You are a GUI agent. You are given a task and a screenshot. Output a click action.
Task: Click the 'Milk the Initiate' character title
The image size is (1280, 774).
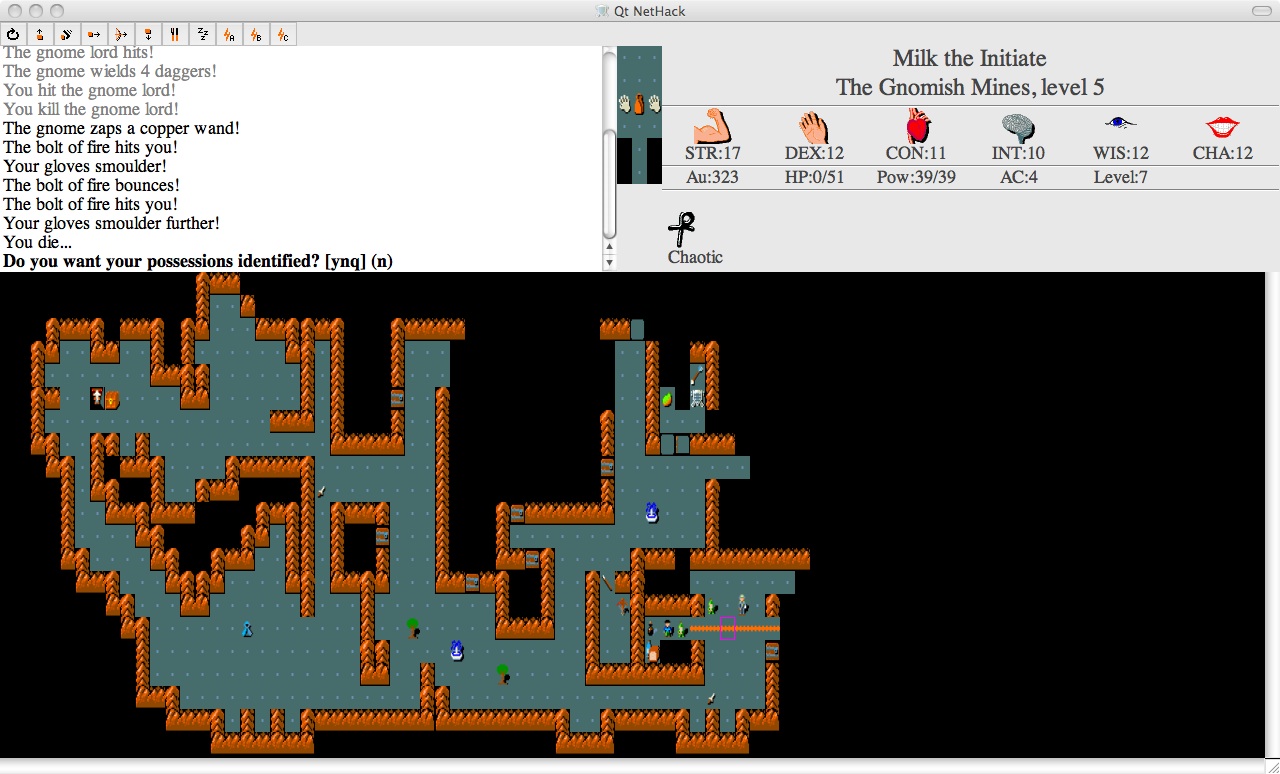[970, 58]
